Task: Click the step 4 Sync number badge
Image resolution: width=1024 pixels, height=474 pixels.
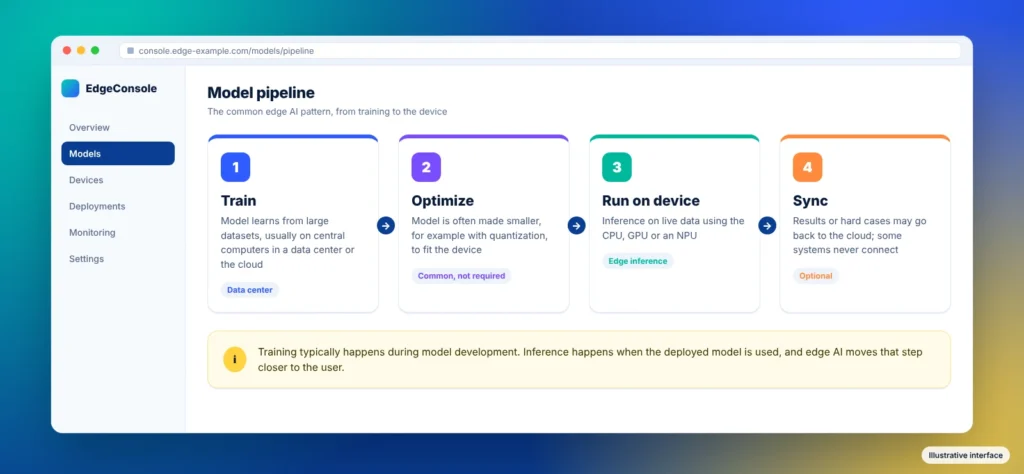Action: 807,167
